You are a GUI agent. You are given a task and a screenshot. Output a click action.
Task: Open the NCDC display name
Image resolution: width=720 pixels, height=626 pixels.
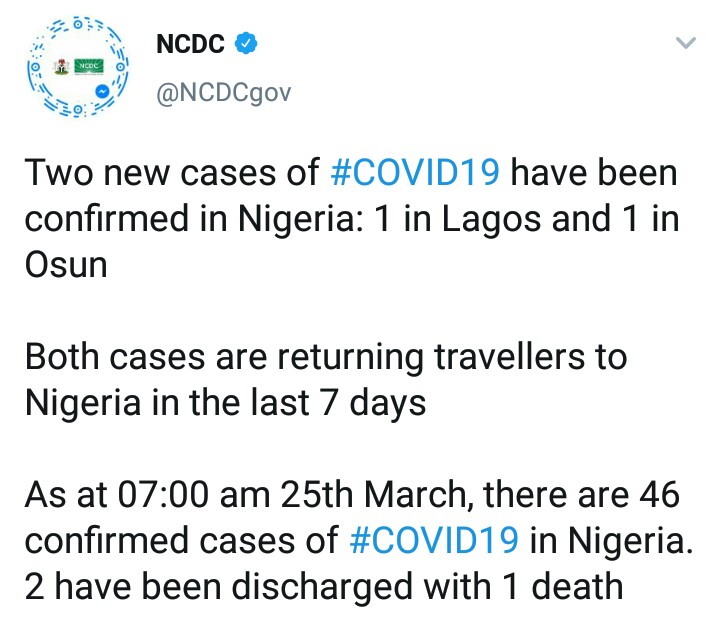190,44
